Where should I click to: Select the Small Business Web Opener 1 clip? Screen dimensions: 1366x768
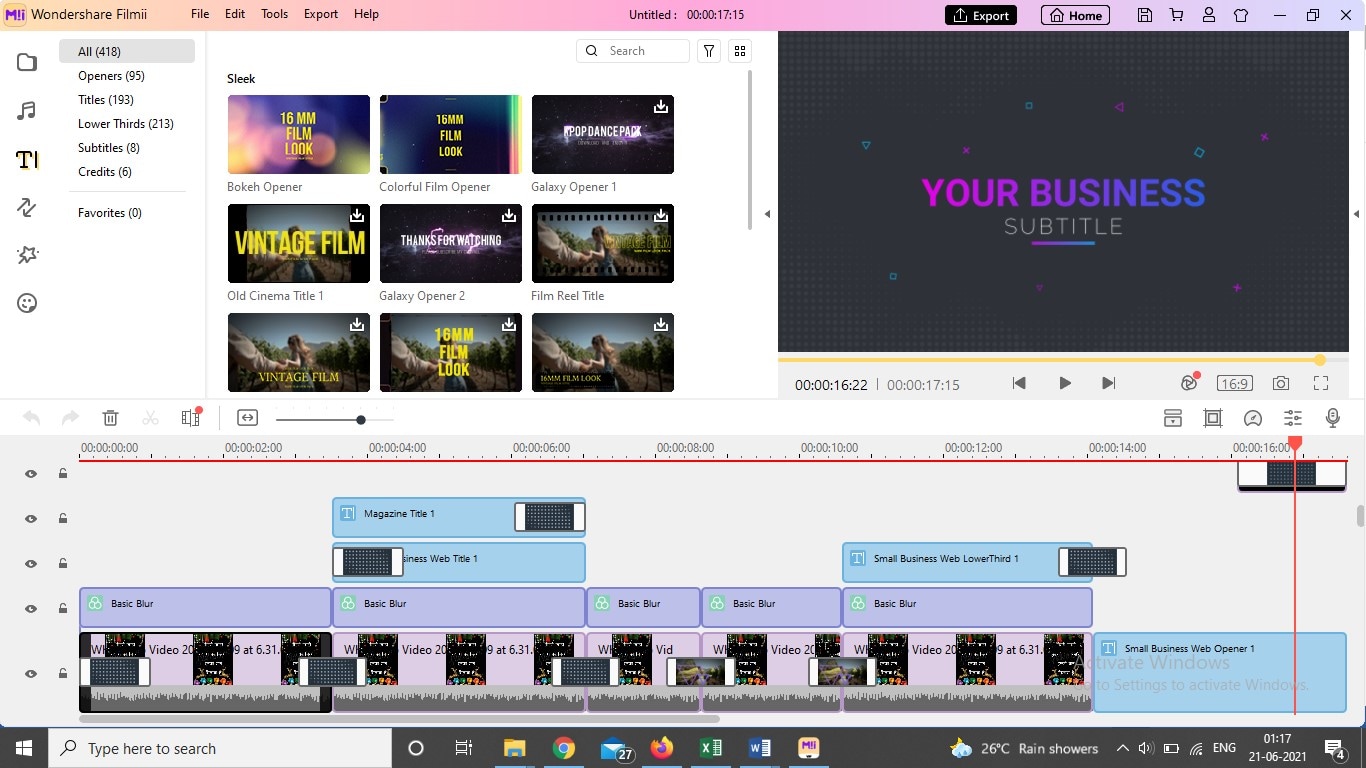(1220, 672)
